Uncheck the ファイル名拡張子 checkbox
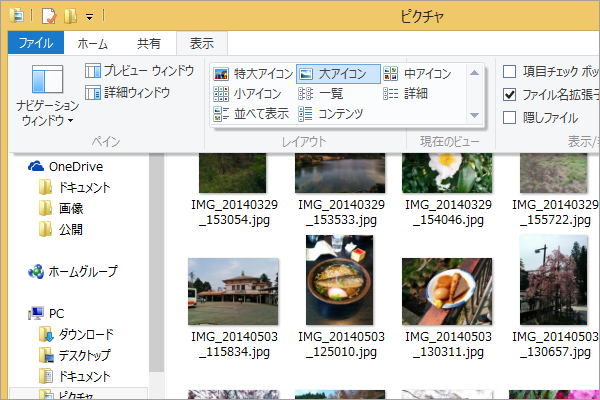Screen dimensions: 600x400 point(509,95)
